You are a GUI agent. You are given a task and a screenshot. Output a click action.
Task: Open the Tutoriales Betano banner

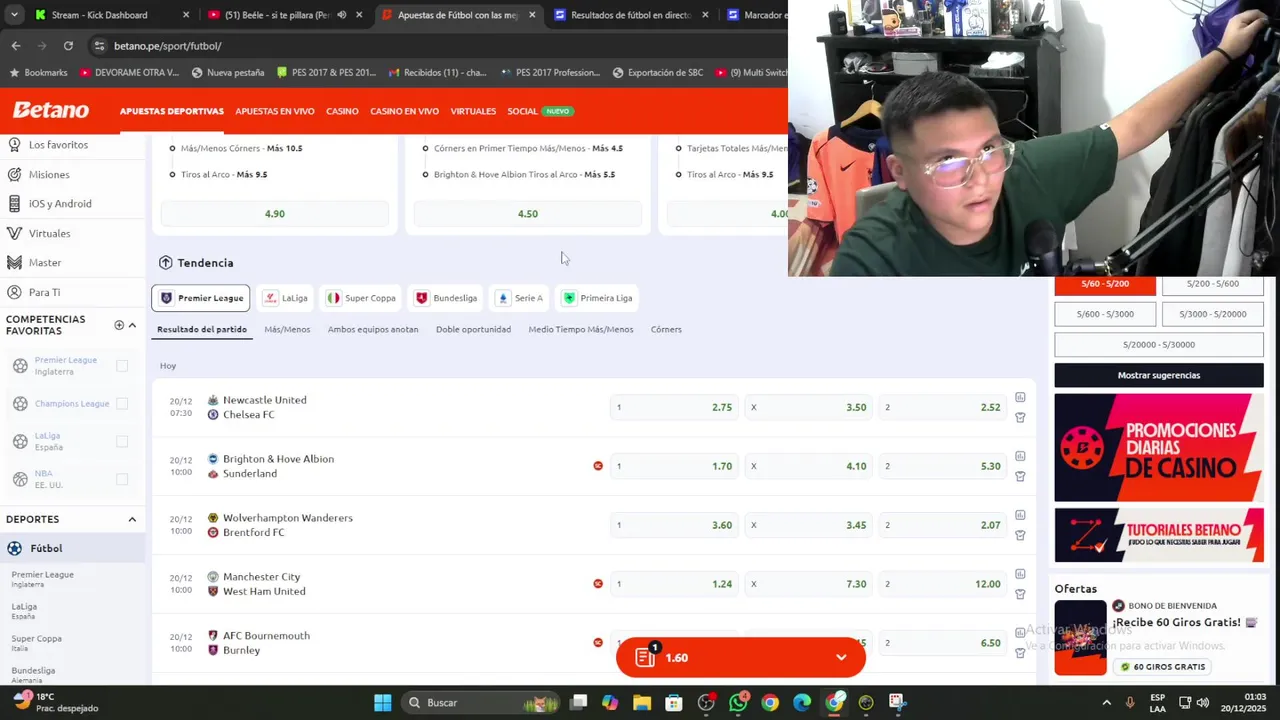(1158, 535)
